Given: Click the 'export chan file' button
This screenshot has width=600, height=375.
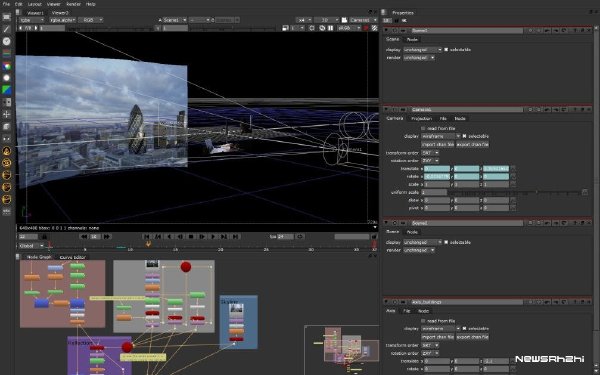Looking at the screenshot, I should click(x=473, y=145).
